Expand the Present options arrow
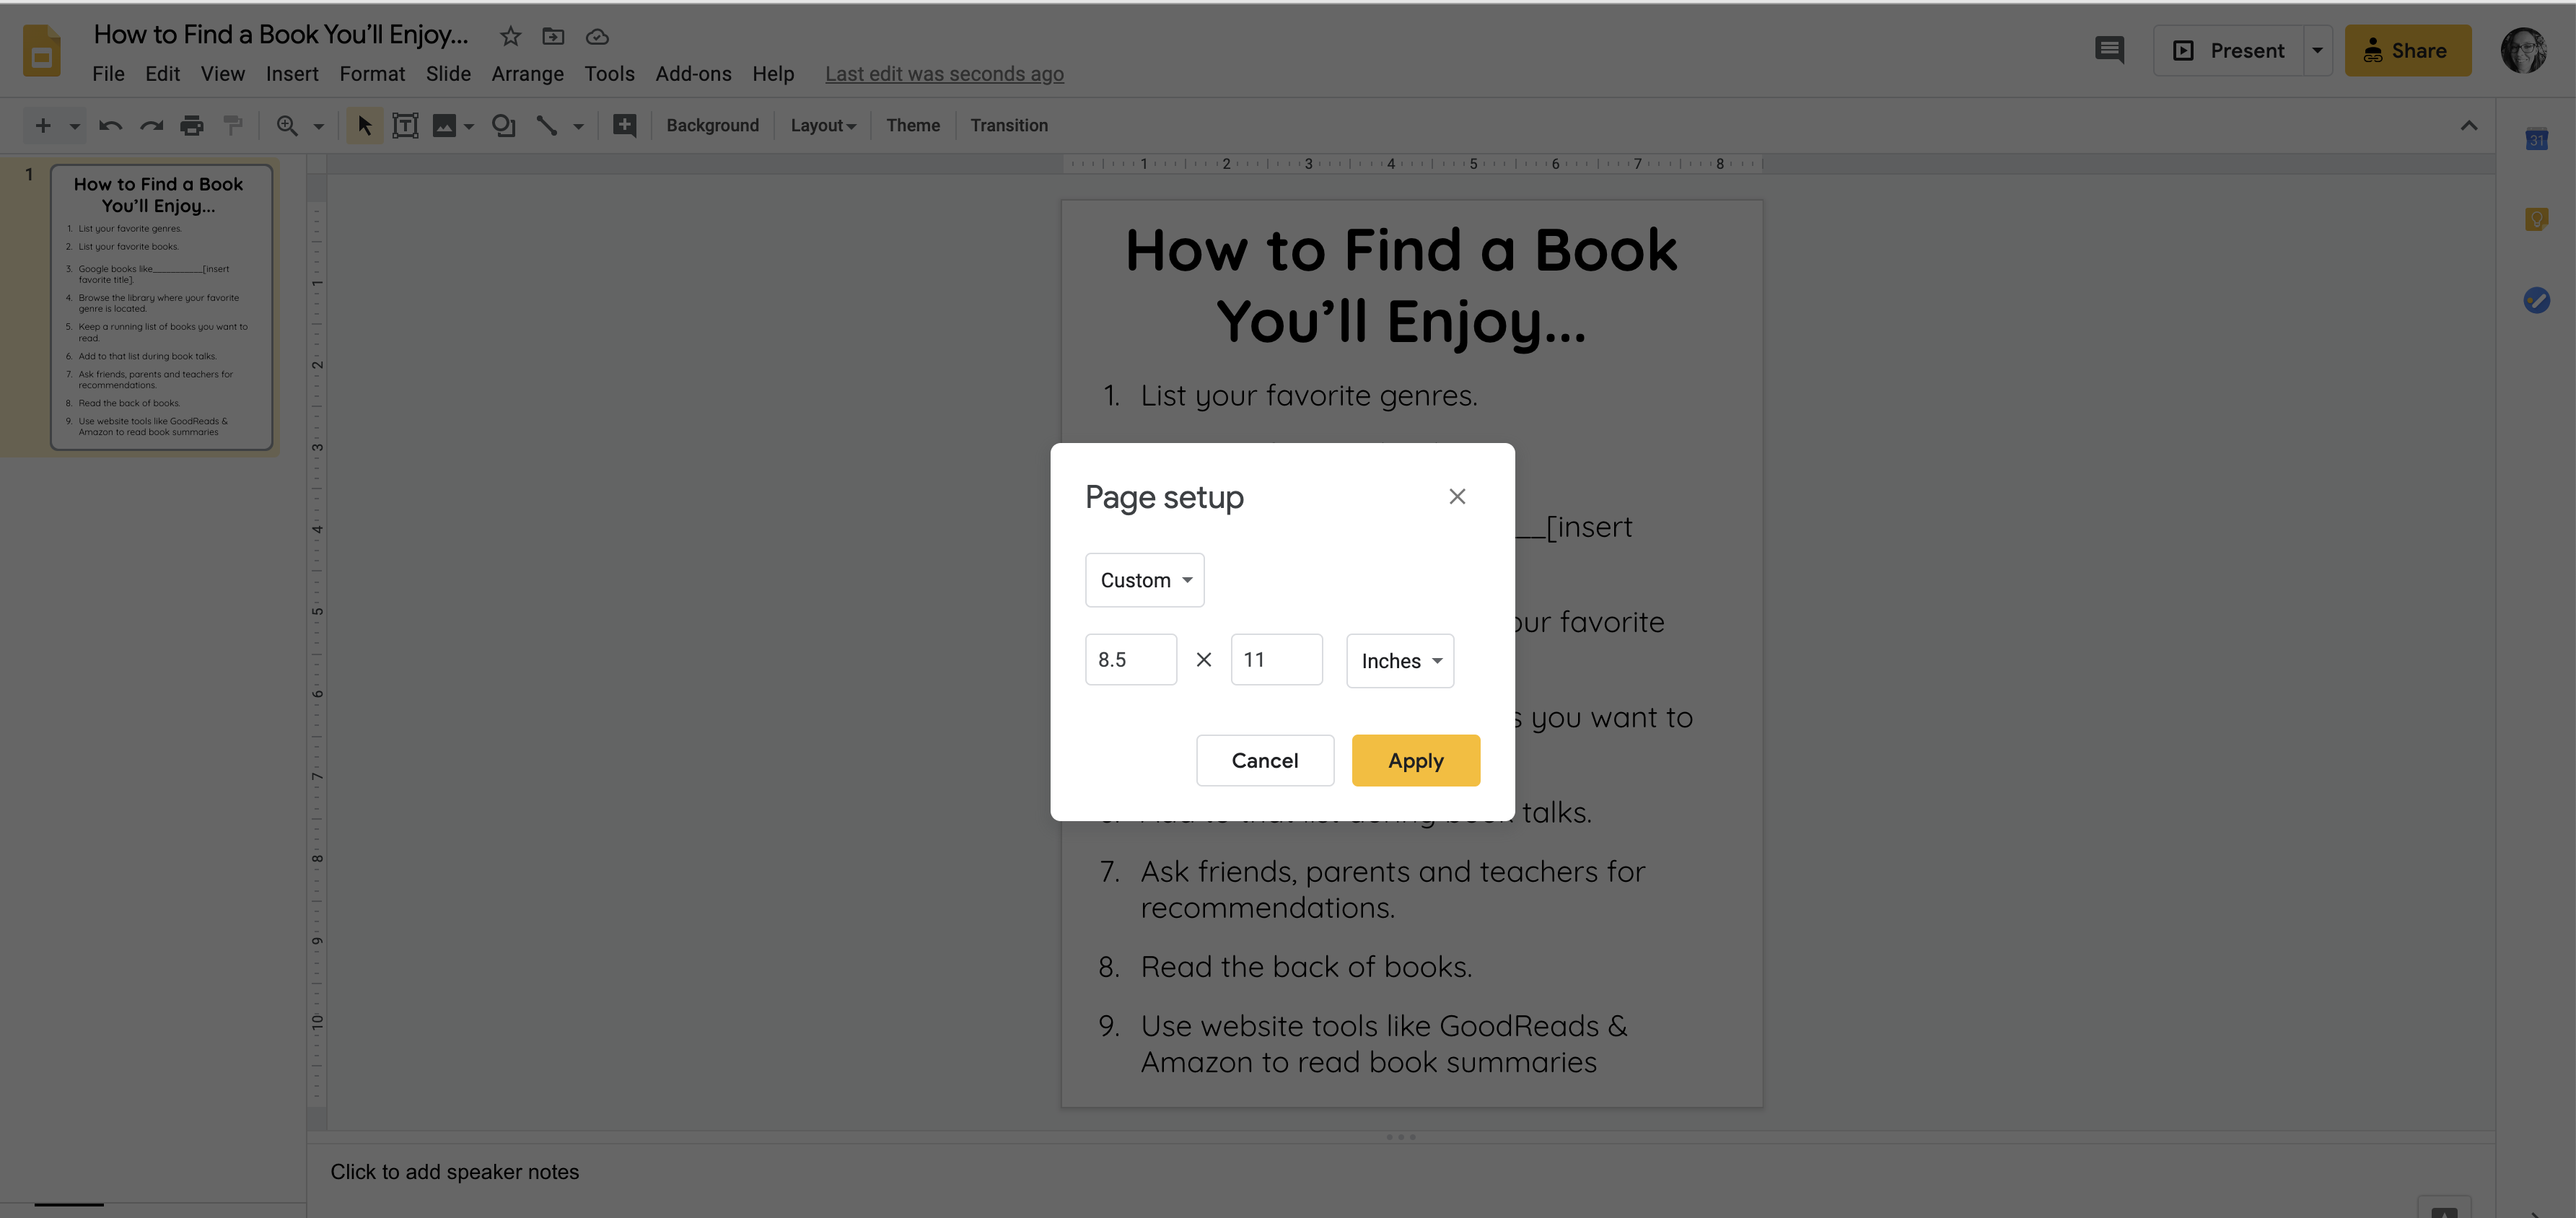 click(2317, 50)
